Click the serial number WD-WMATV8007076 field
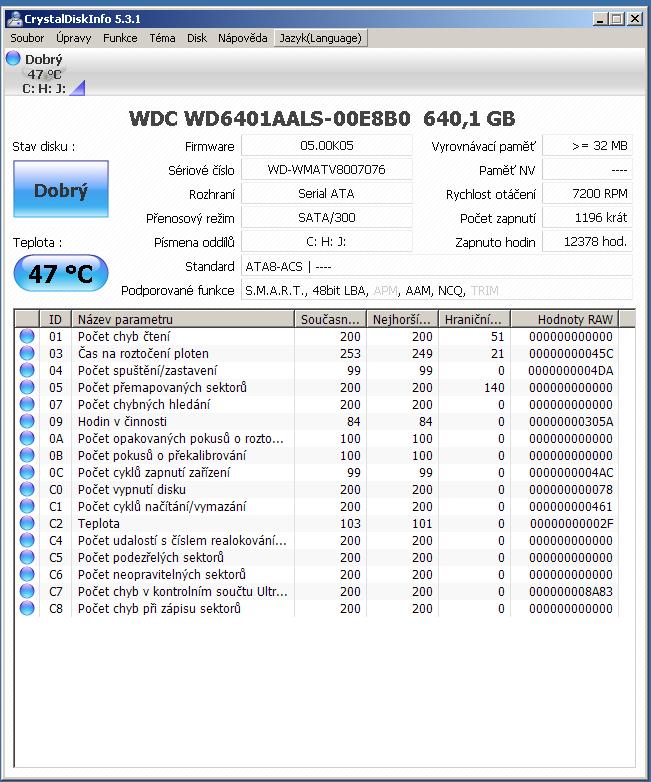This screenshot has width=651, height=782. click(x=327, y=170)
